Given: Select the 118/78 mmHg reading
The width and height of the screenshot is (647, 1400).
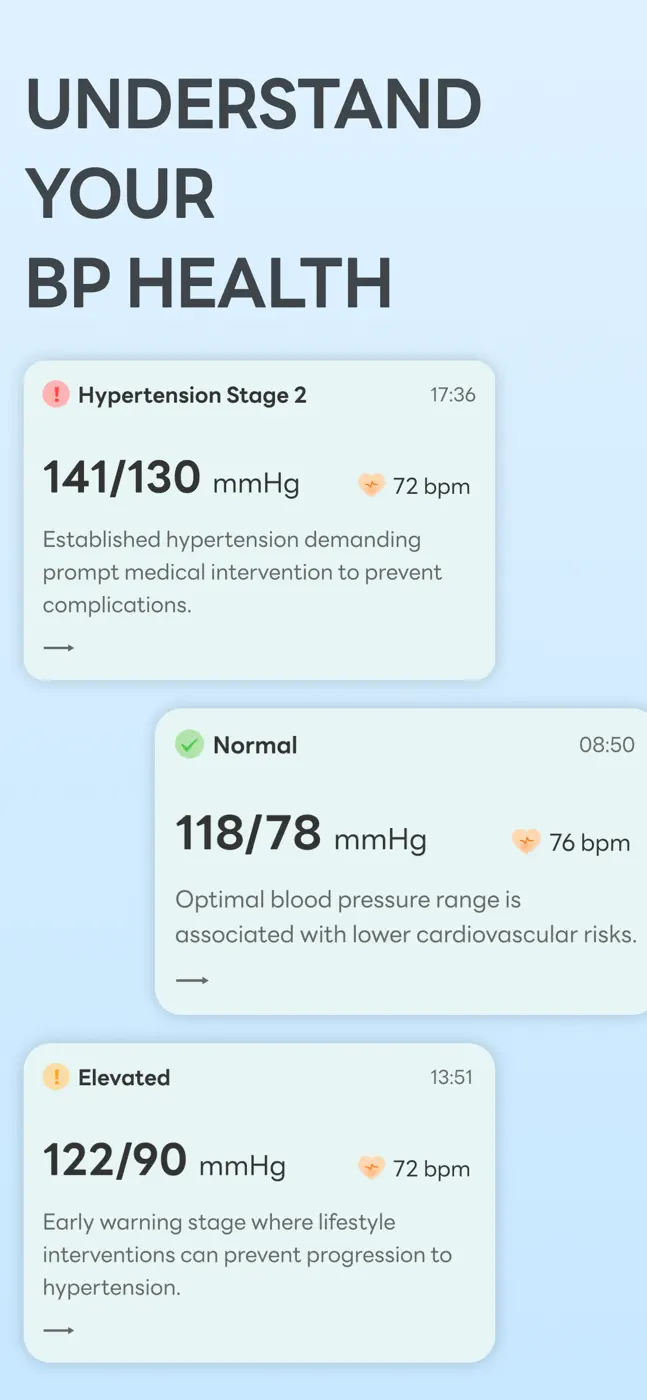Looking at the screenshot, I should pyautogui.click(x=301, y=834).
